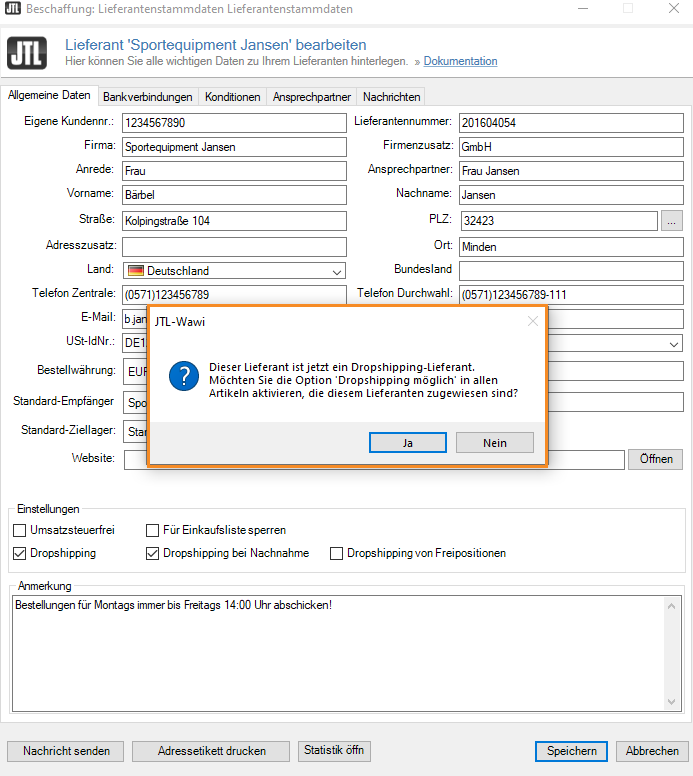This screenshot has width=693, height=776.
Task: Click the PLZ field 32423
Action: (559, 221)
